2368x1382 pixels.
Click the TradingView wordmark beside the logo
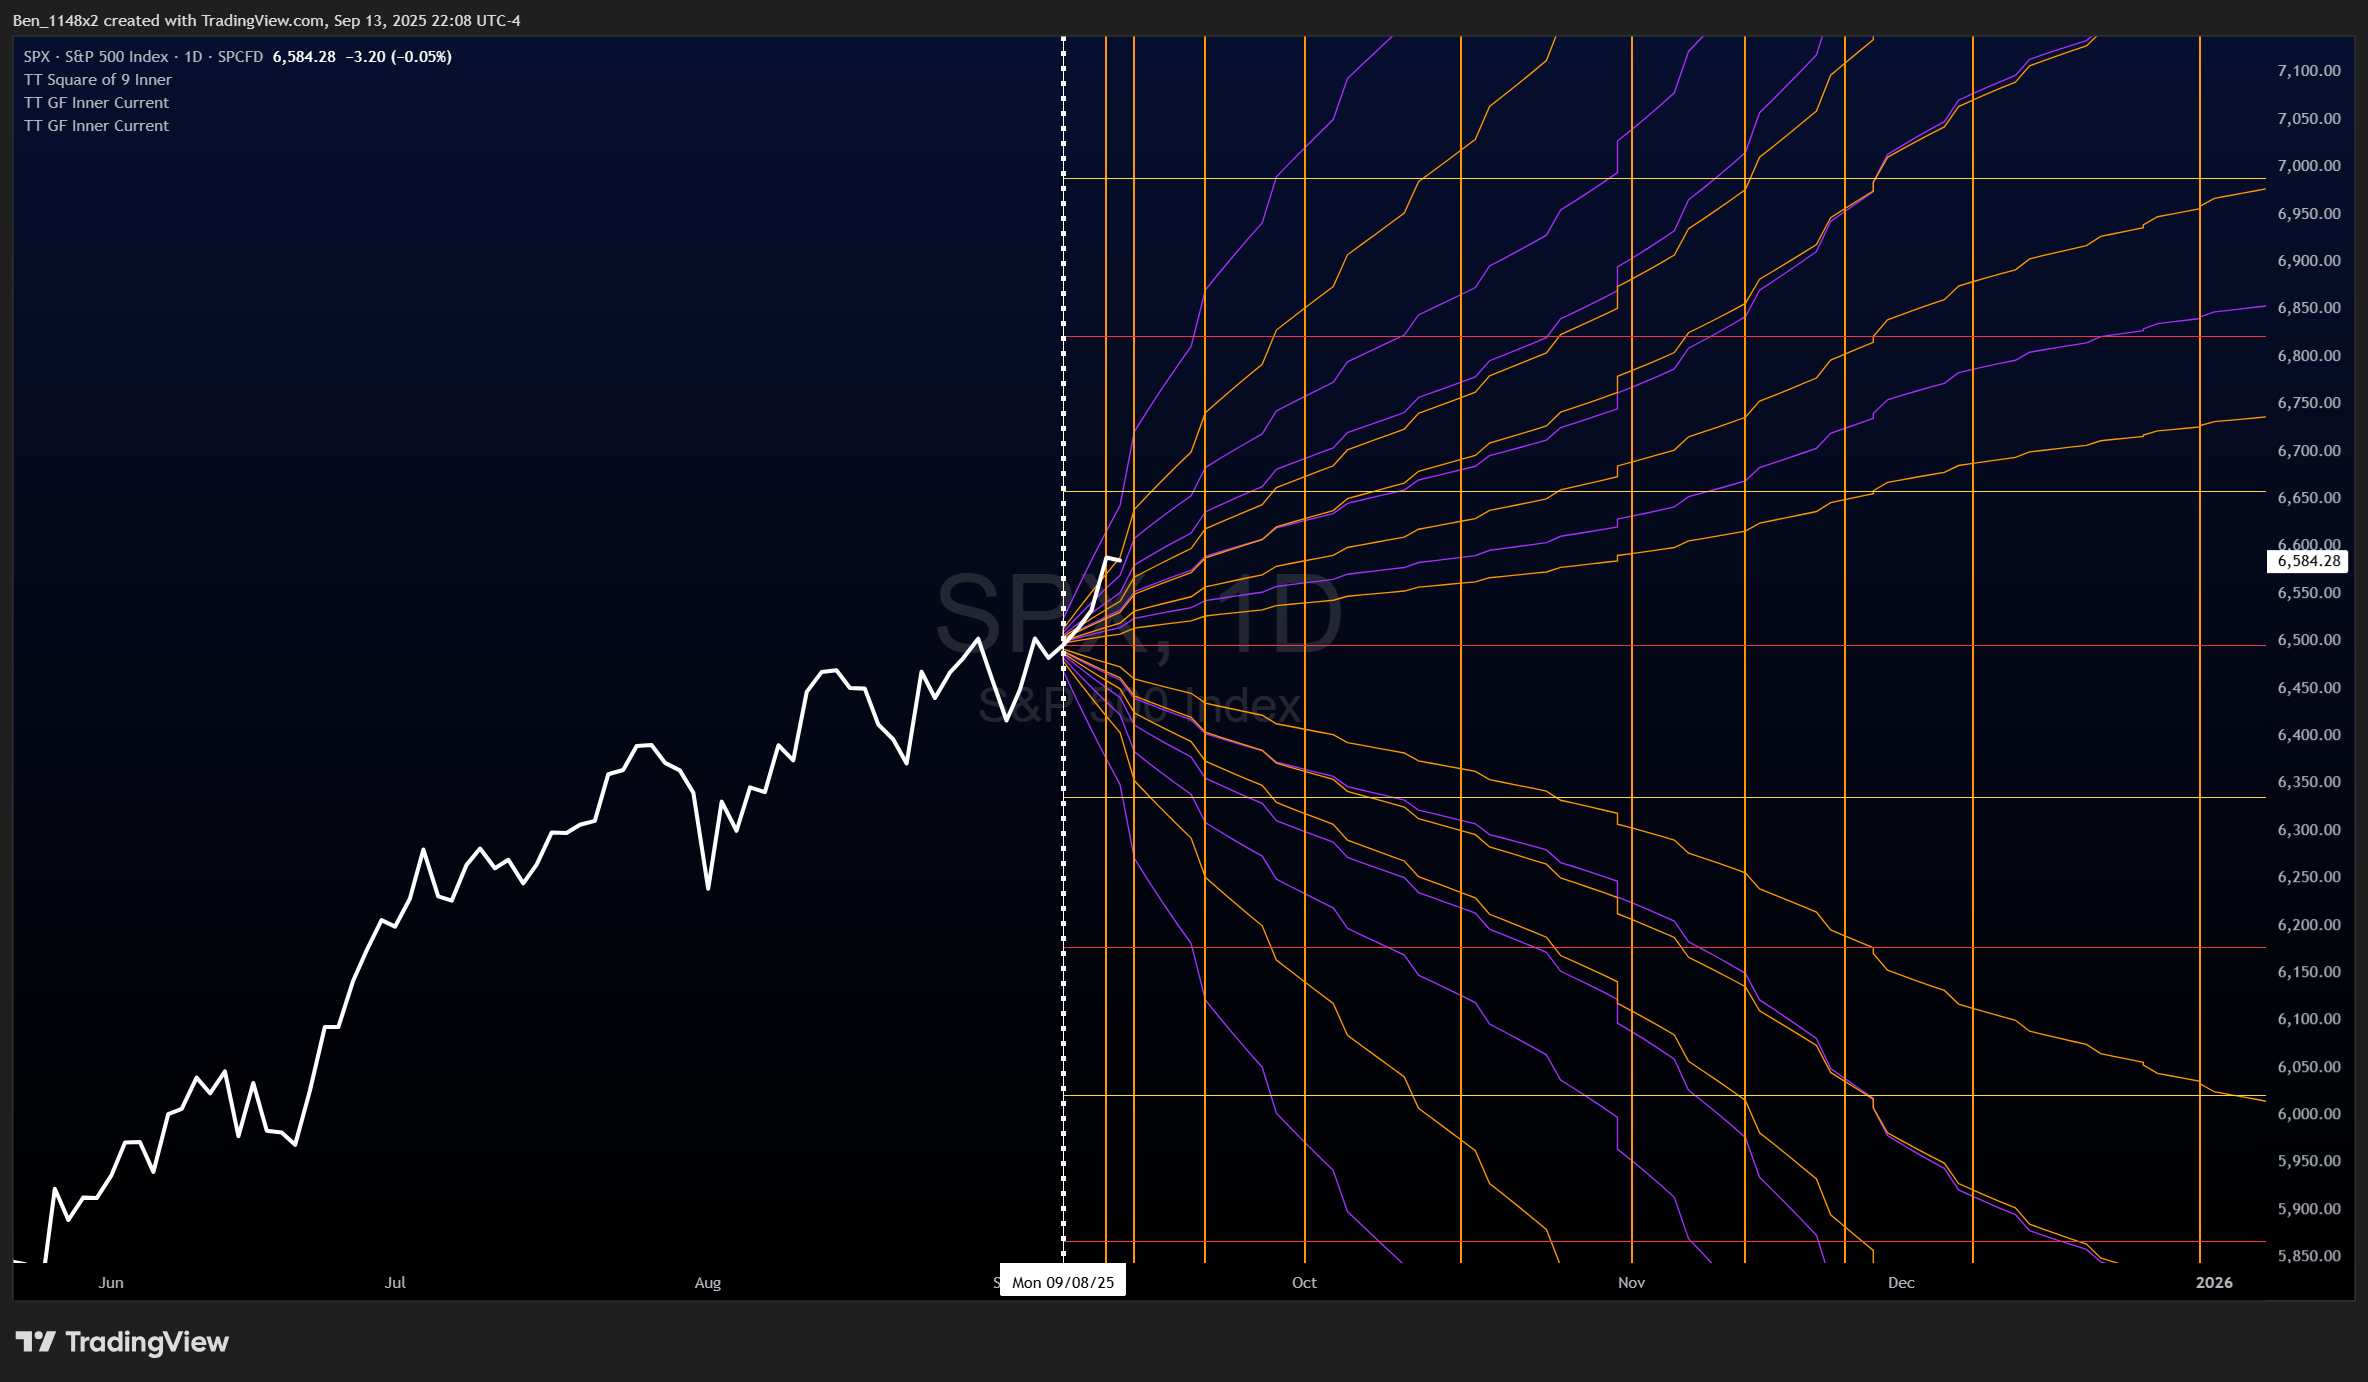(x=147, y=1342)
